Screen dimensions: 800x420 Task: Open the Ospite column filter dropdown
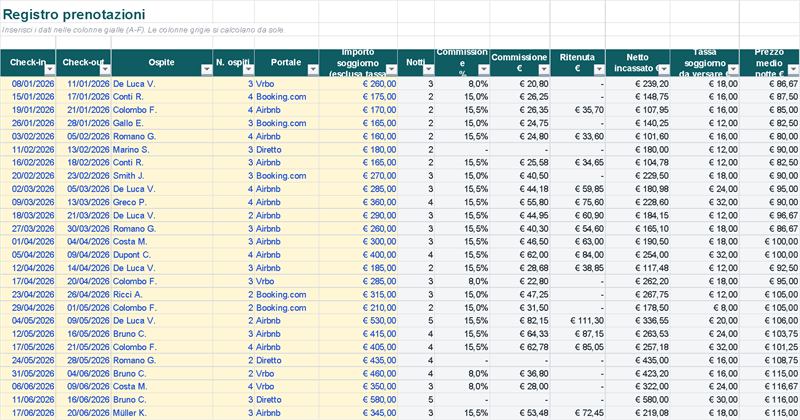(x=207, y=69)
